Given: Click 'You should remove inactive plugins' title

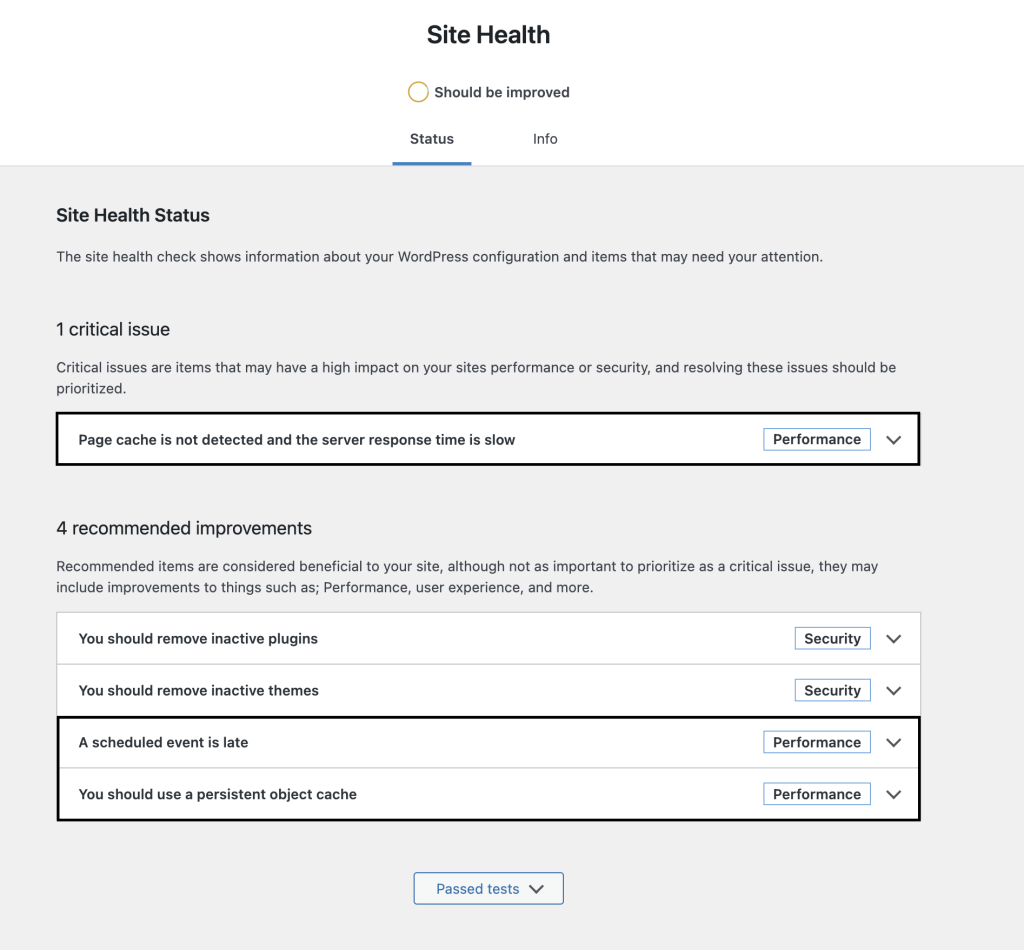Looking at the screenshot, I should pos(198,639).
